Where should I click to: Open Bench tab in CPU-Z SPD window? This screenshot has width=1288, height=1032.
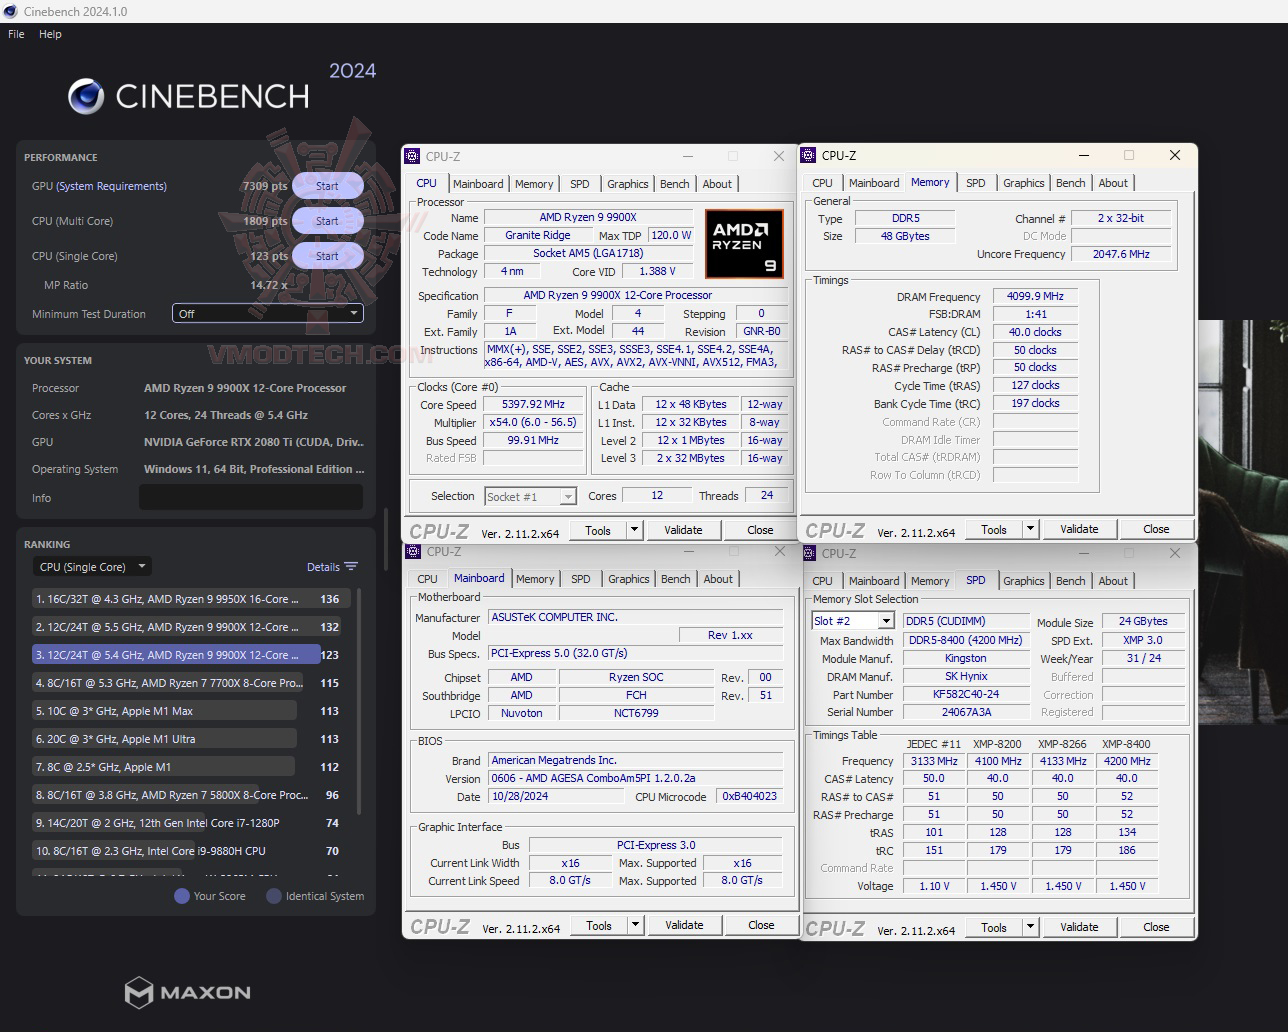[x=1071, y=581]
